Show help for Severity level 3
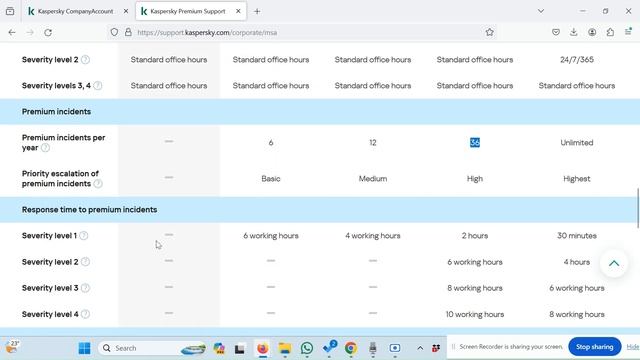Screen dimensions: 640x360 click(85, 288)
